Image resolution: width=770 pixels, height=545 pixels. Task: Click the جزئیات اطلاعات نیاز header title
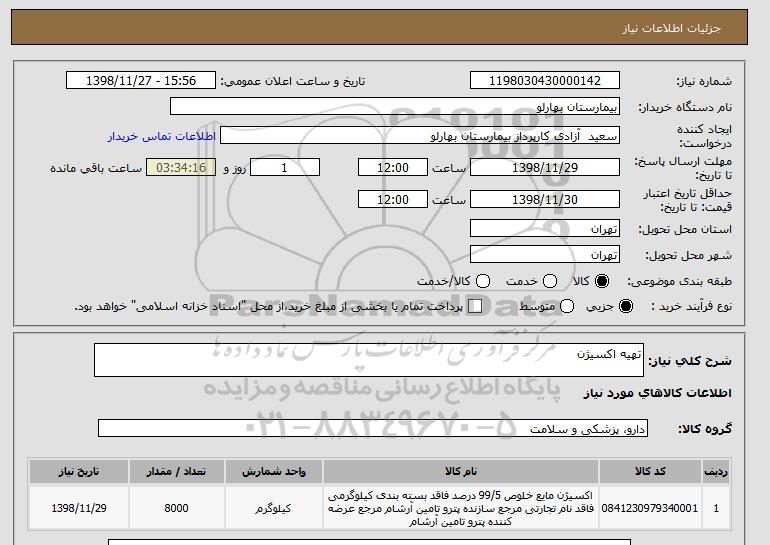click(671, 28)
